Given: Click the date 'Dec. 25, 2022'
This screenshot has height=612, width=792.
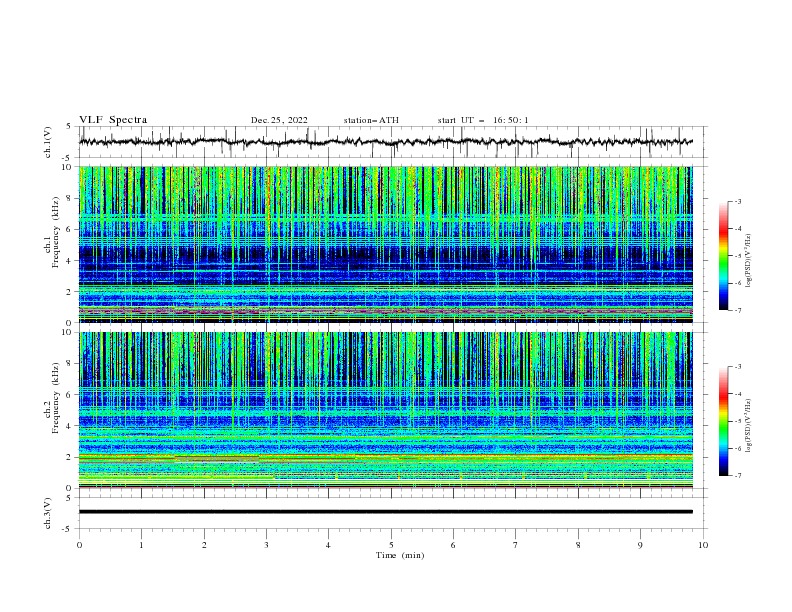Looking at the screenshot, I should pos(279,120).
